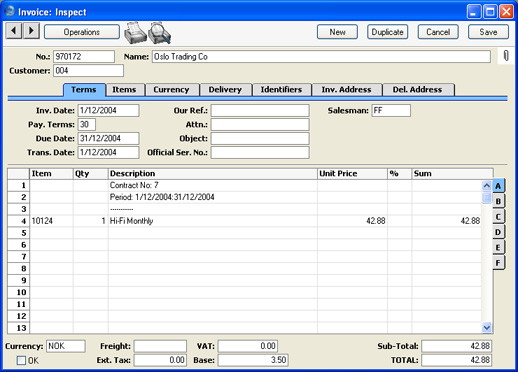Screen dimensions: 518x372
Task: Switch to the Items tab
Action: (124, 90)
